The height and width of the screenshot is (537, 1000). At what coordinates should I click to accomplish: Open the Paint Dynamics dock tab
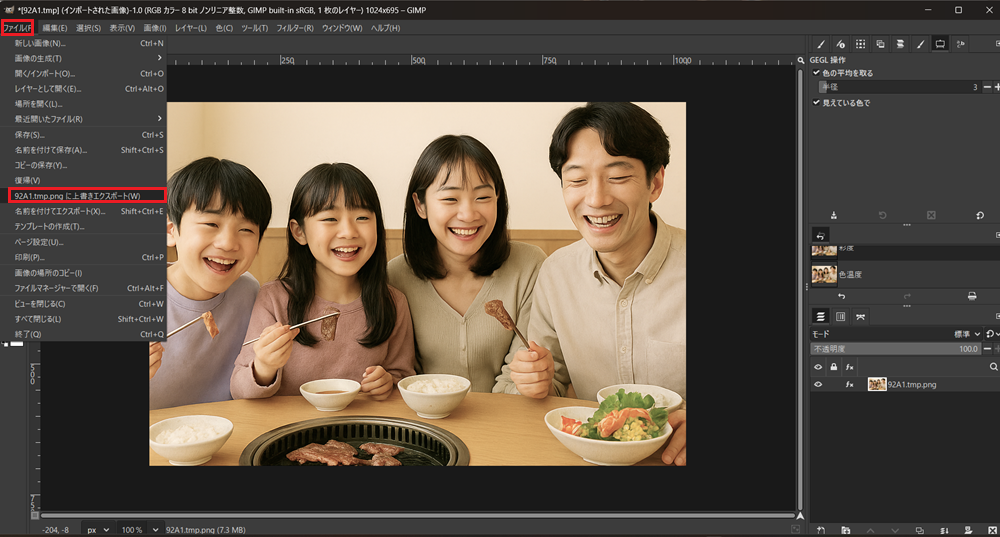(960, 44)
